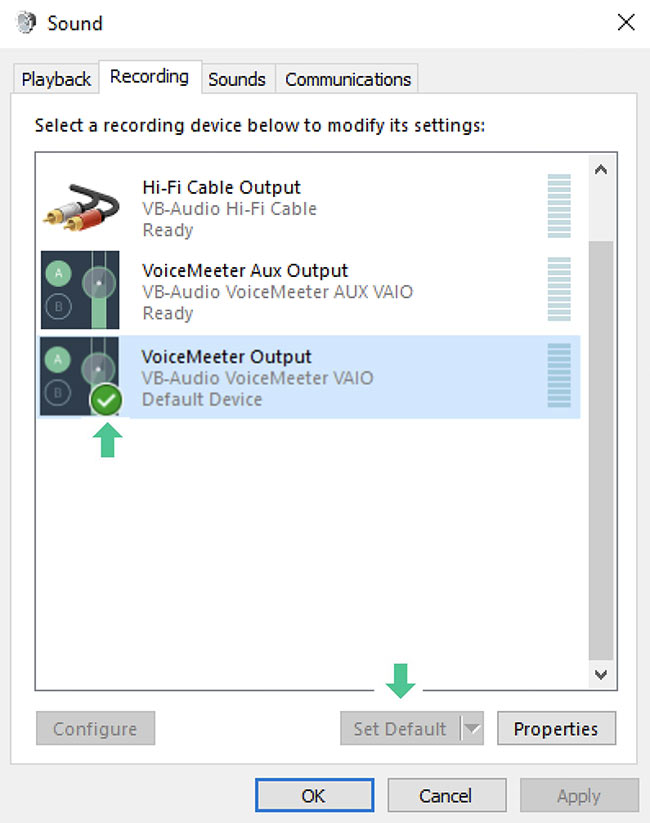This screenshot has width=650, height=823.
Task: Click the scrollbar up arrow
Action: [x=601, y=169]
